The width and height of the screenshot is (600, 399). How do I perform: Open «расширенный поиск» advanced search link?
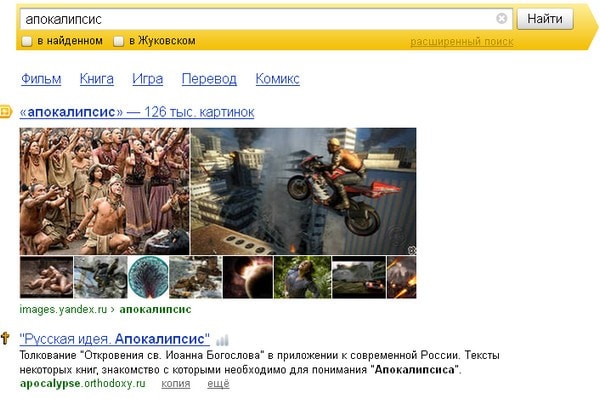[x=461, y=42]
